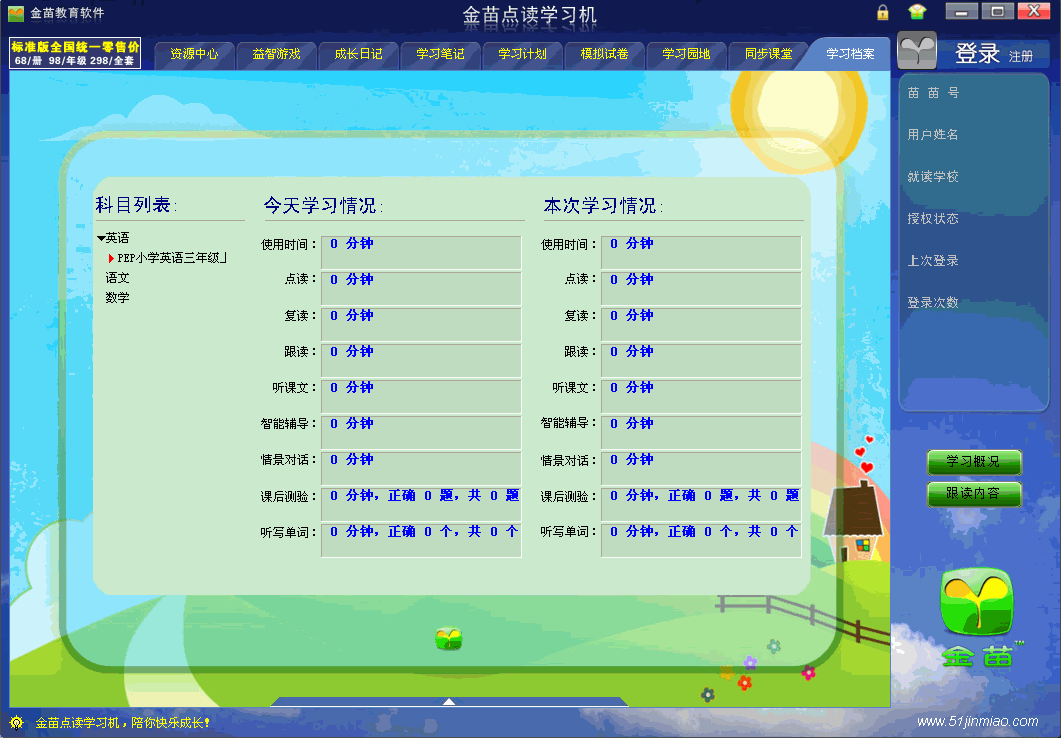Click the 学习概况 green button
Screen dimensions: 1061x738
click(x=973, y=462)
